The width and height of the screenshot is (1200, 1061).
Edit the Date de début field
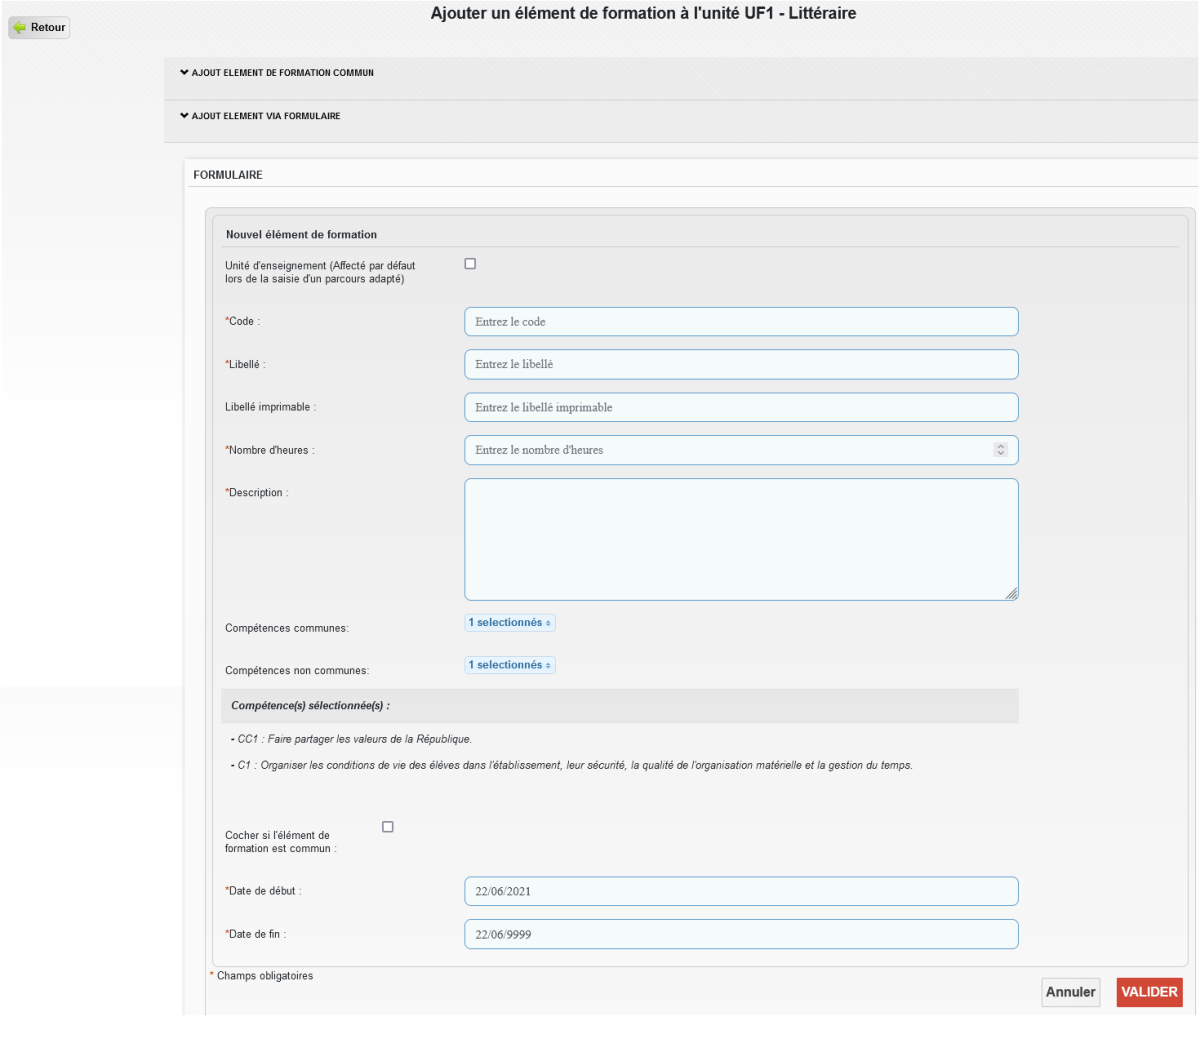[x=740, y=892]
